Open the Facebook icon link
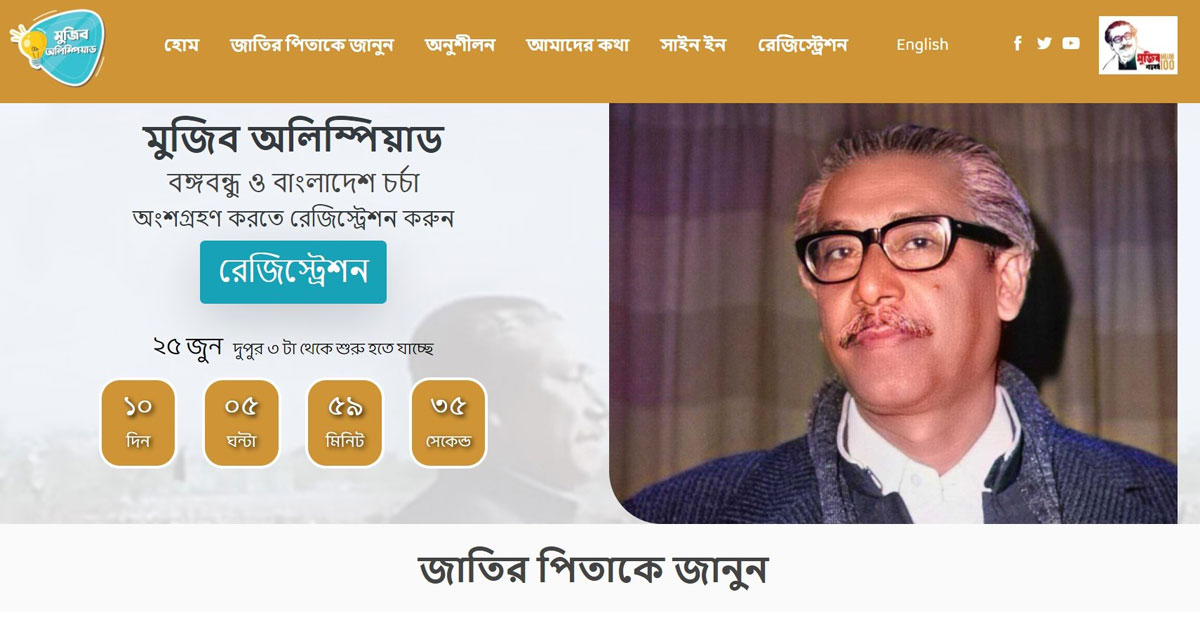Viewport: 1200px width, 625px height. 1018,44
